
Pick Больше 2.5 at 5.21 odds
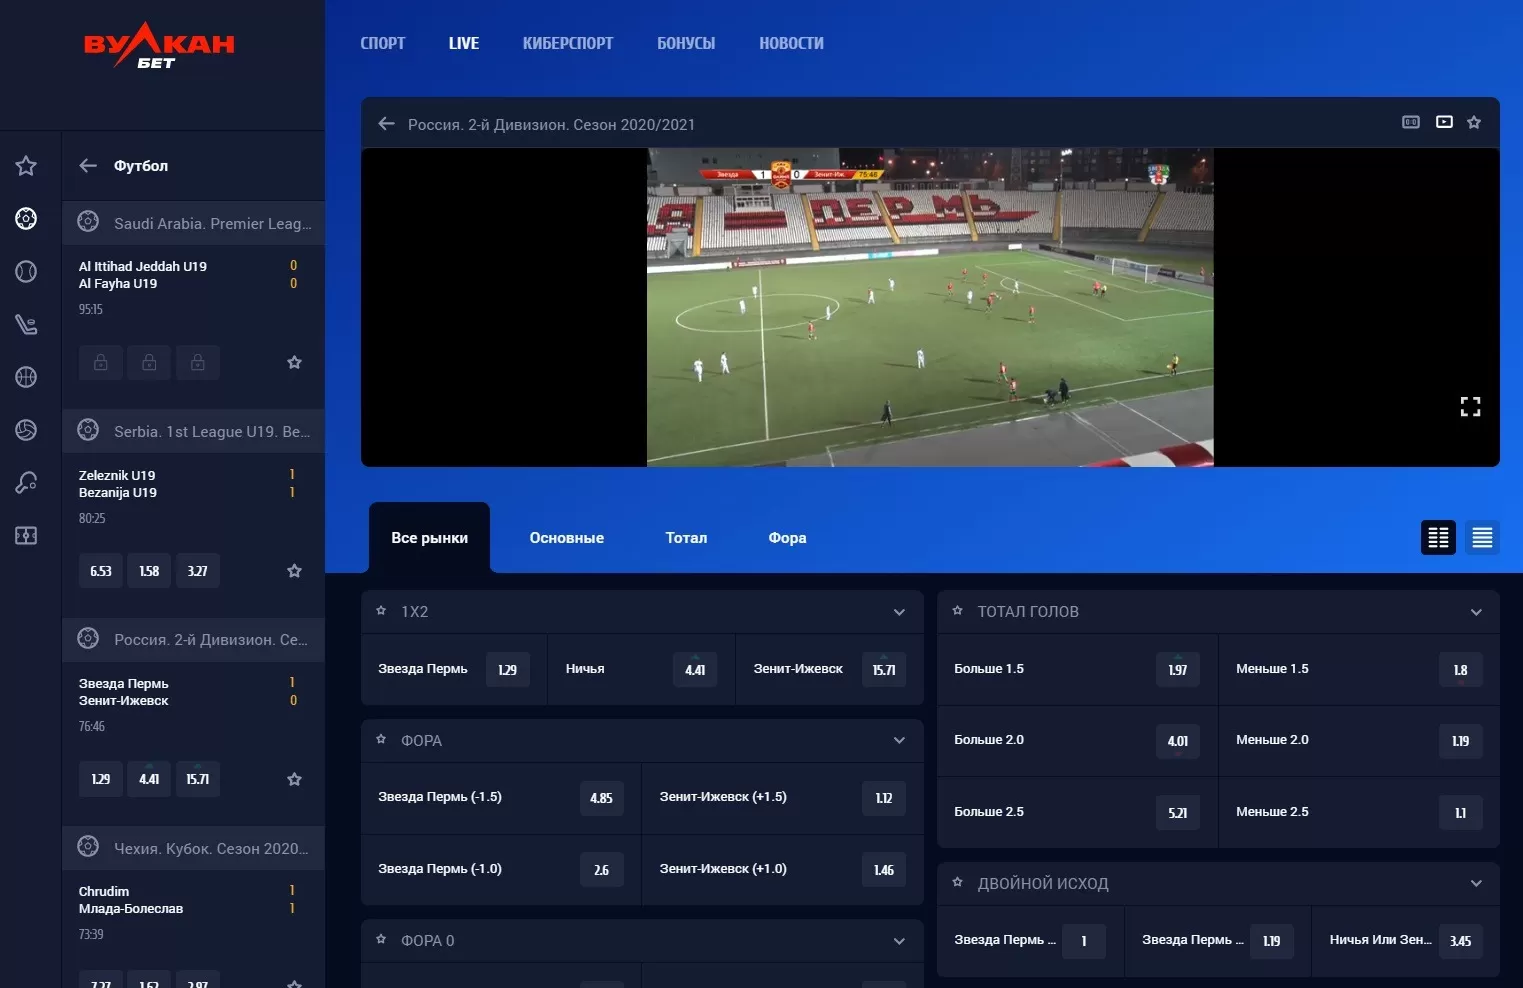(1177, 813)
